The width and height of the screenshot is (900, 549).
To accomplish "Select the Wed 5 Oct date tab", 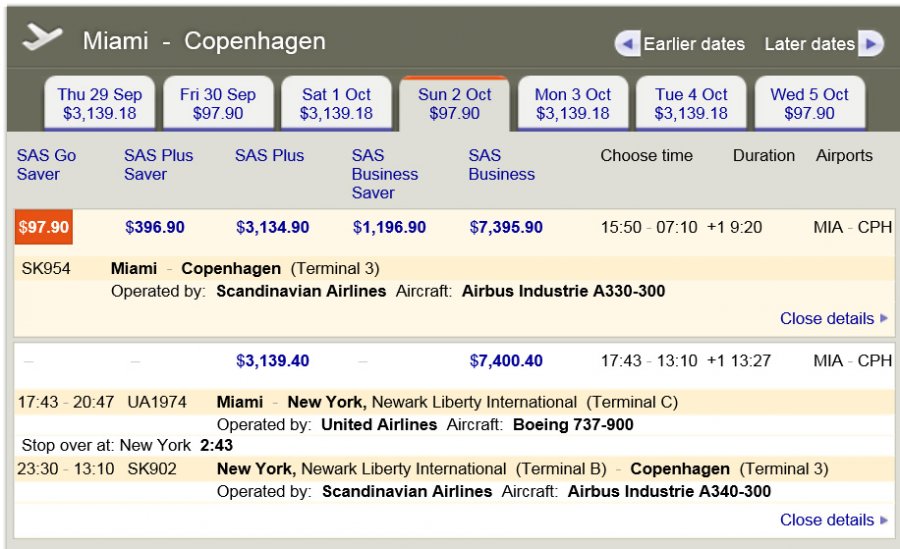I will pos(809,103).
